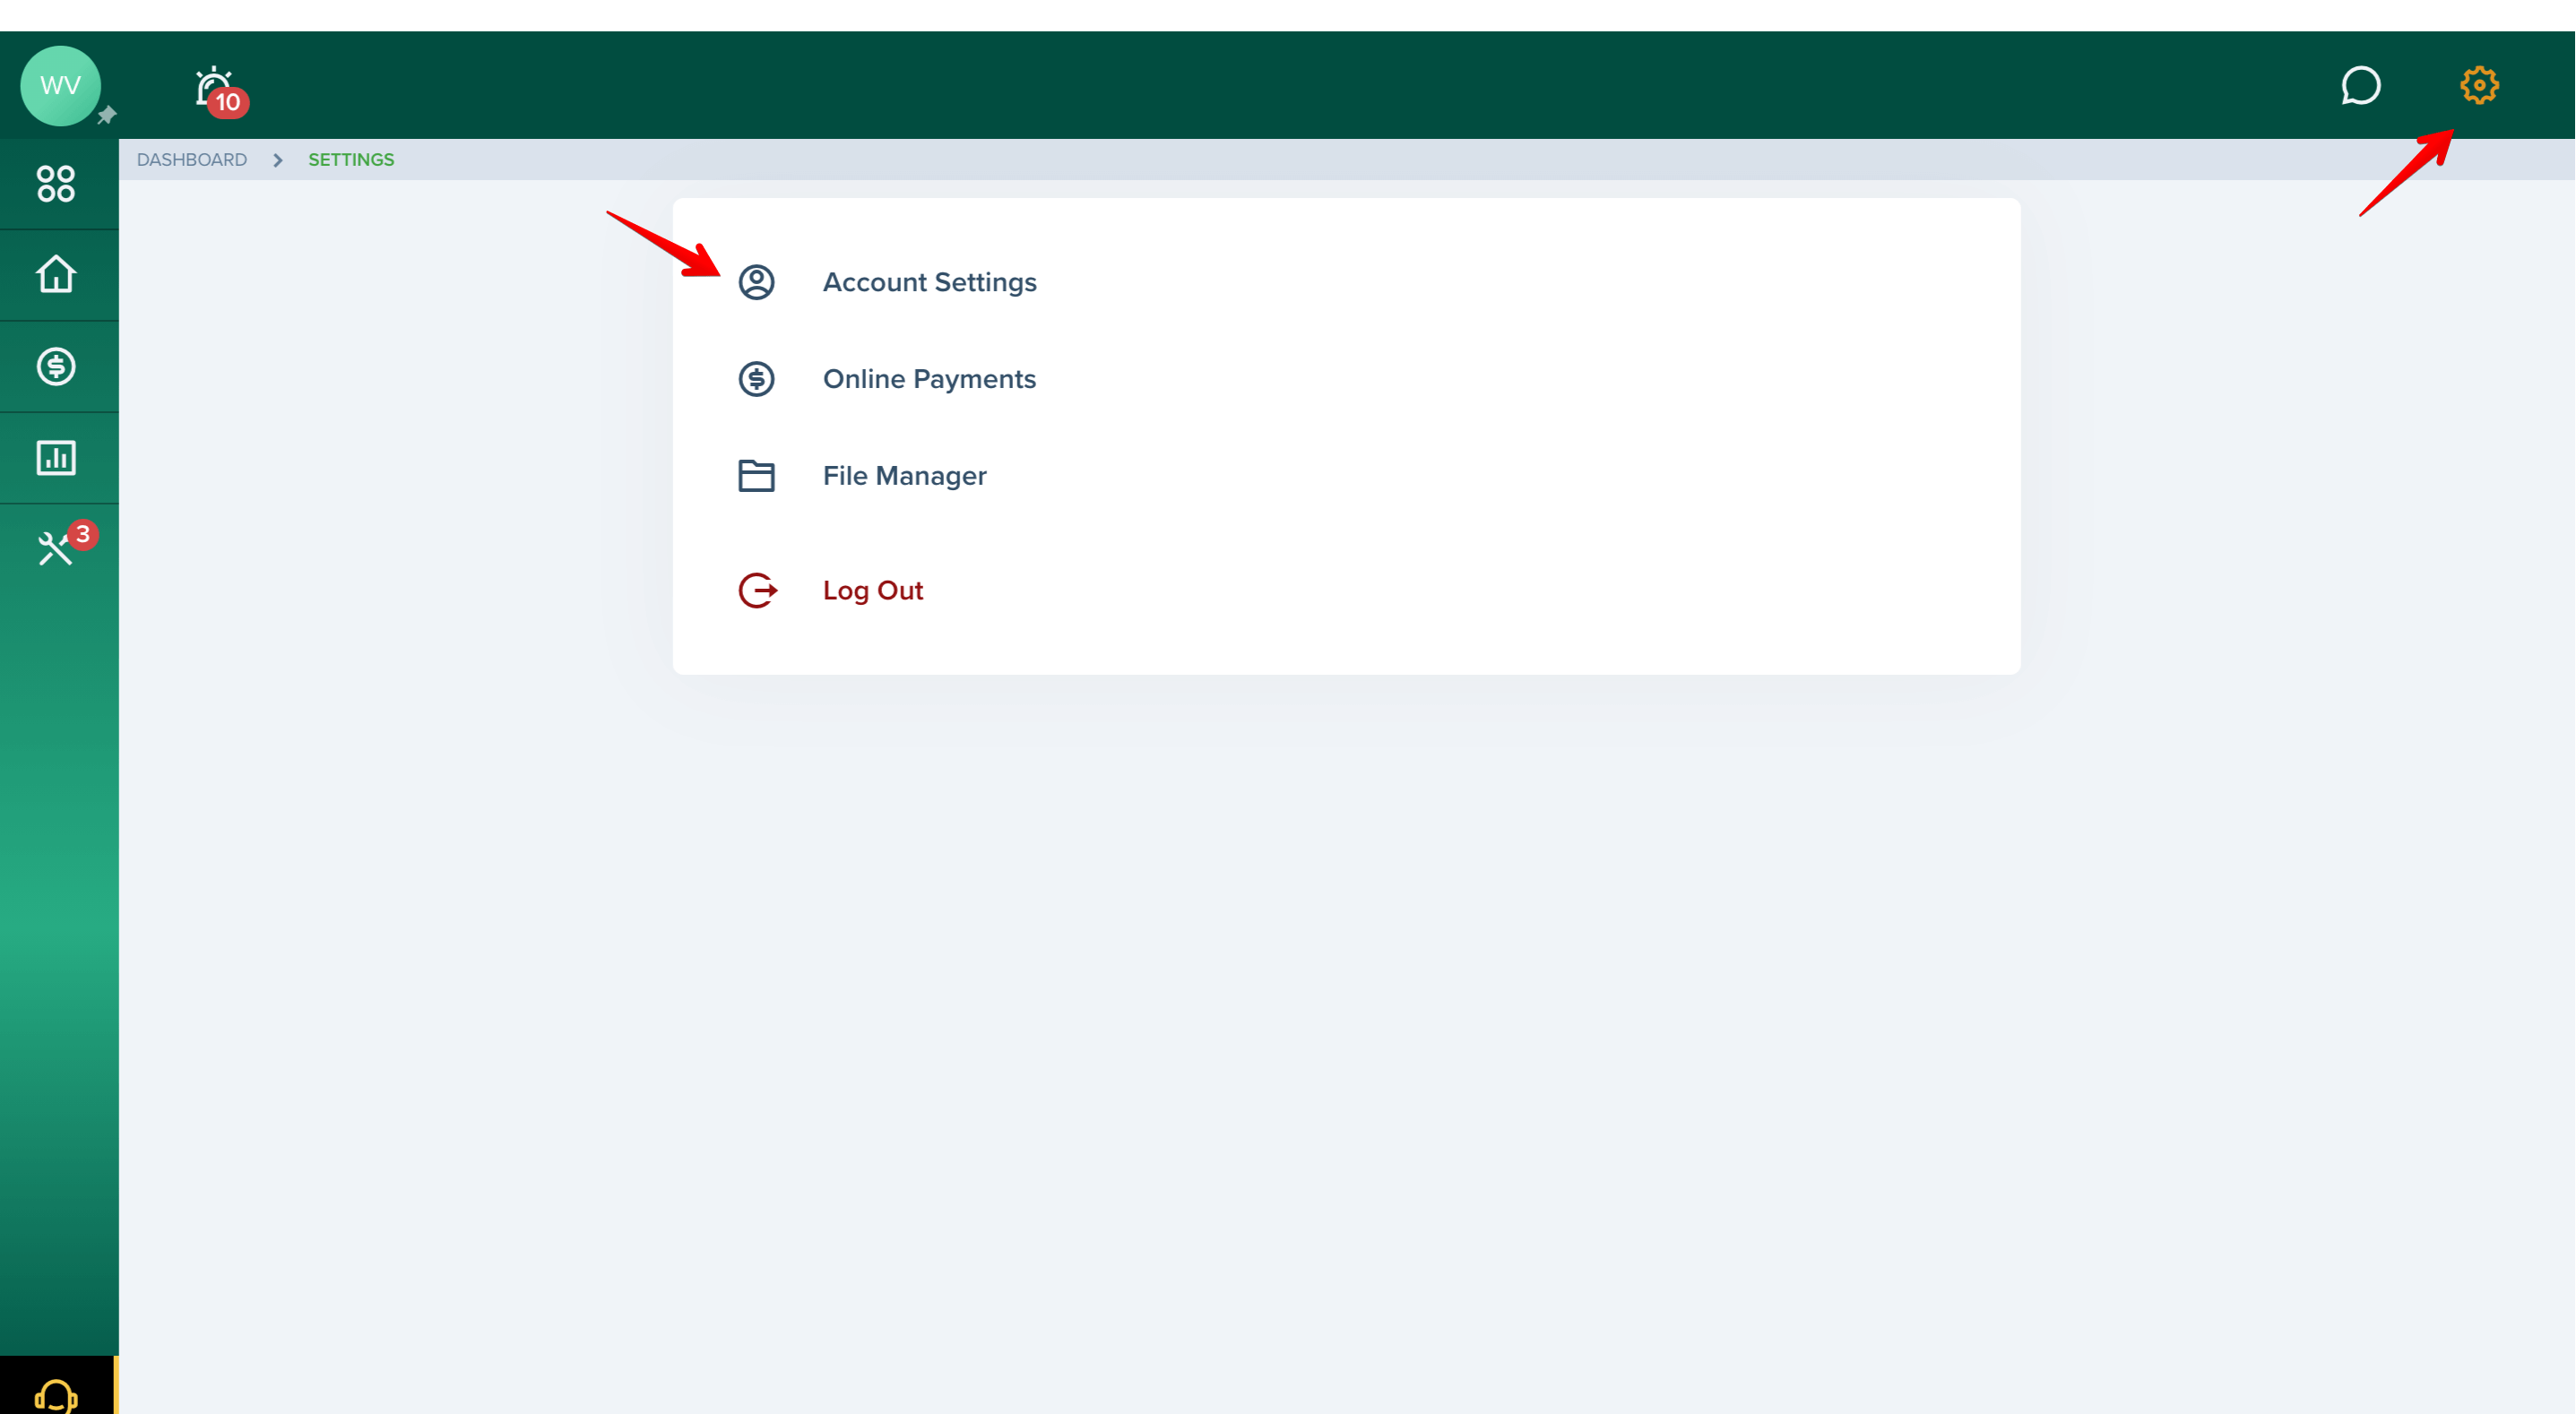Screen dimensions: 2576x1414
Task: Click the breadcrumb chevron separator
Action: pos(278,160)
